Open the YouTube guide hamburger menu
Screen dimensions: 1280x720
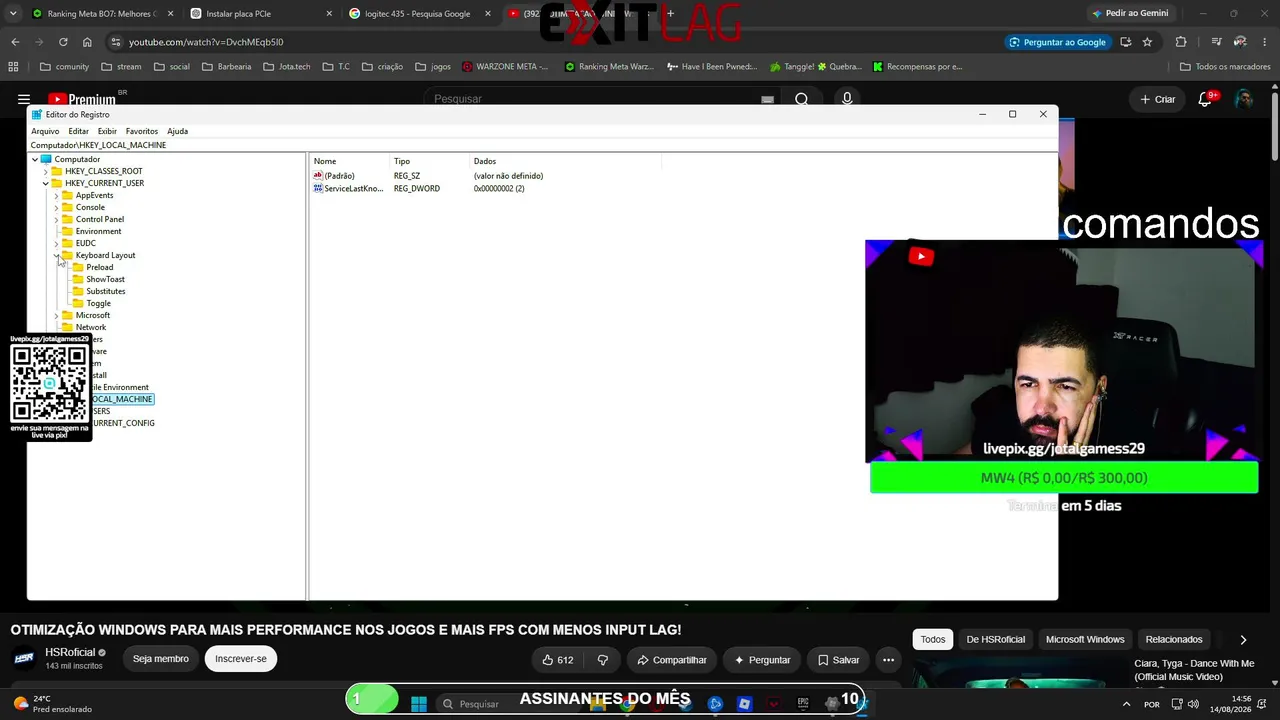(24, 99)
